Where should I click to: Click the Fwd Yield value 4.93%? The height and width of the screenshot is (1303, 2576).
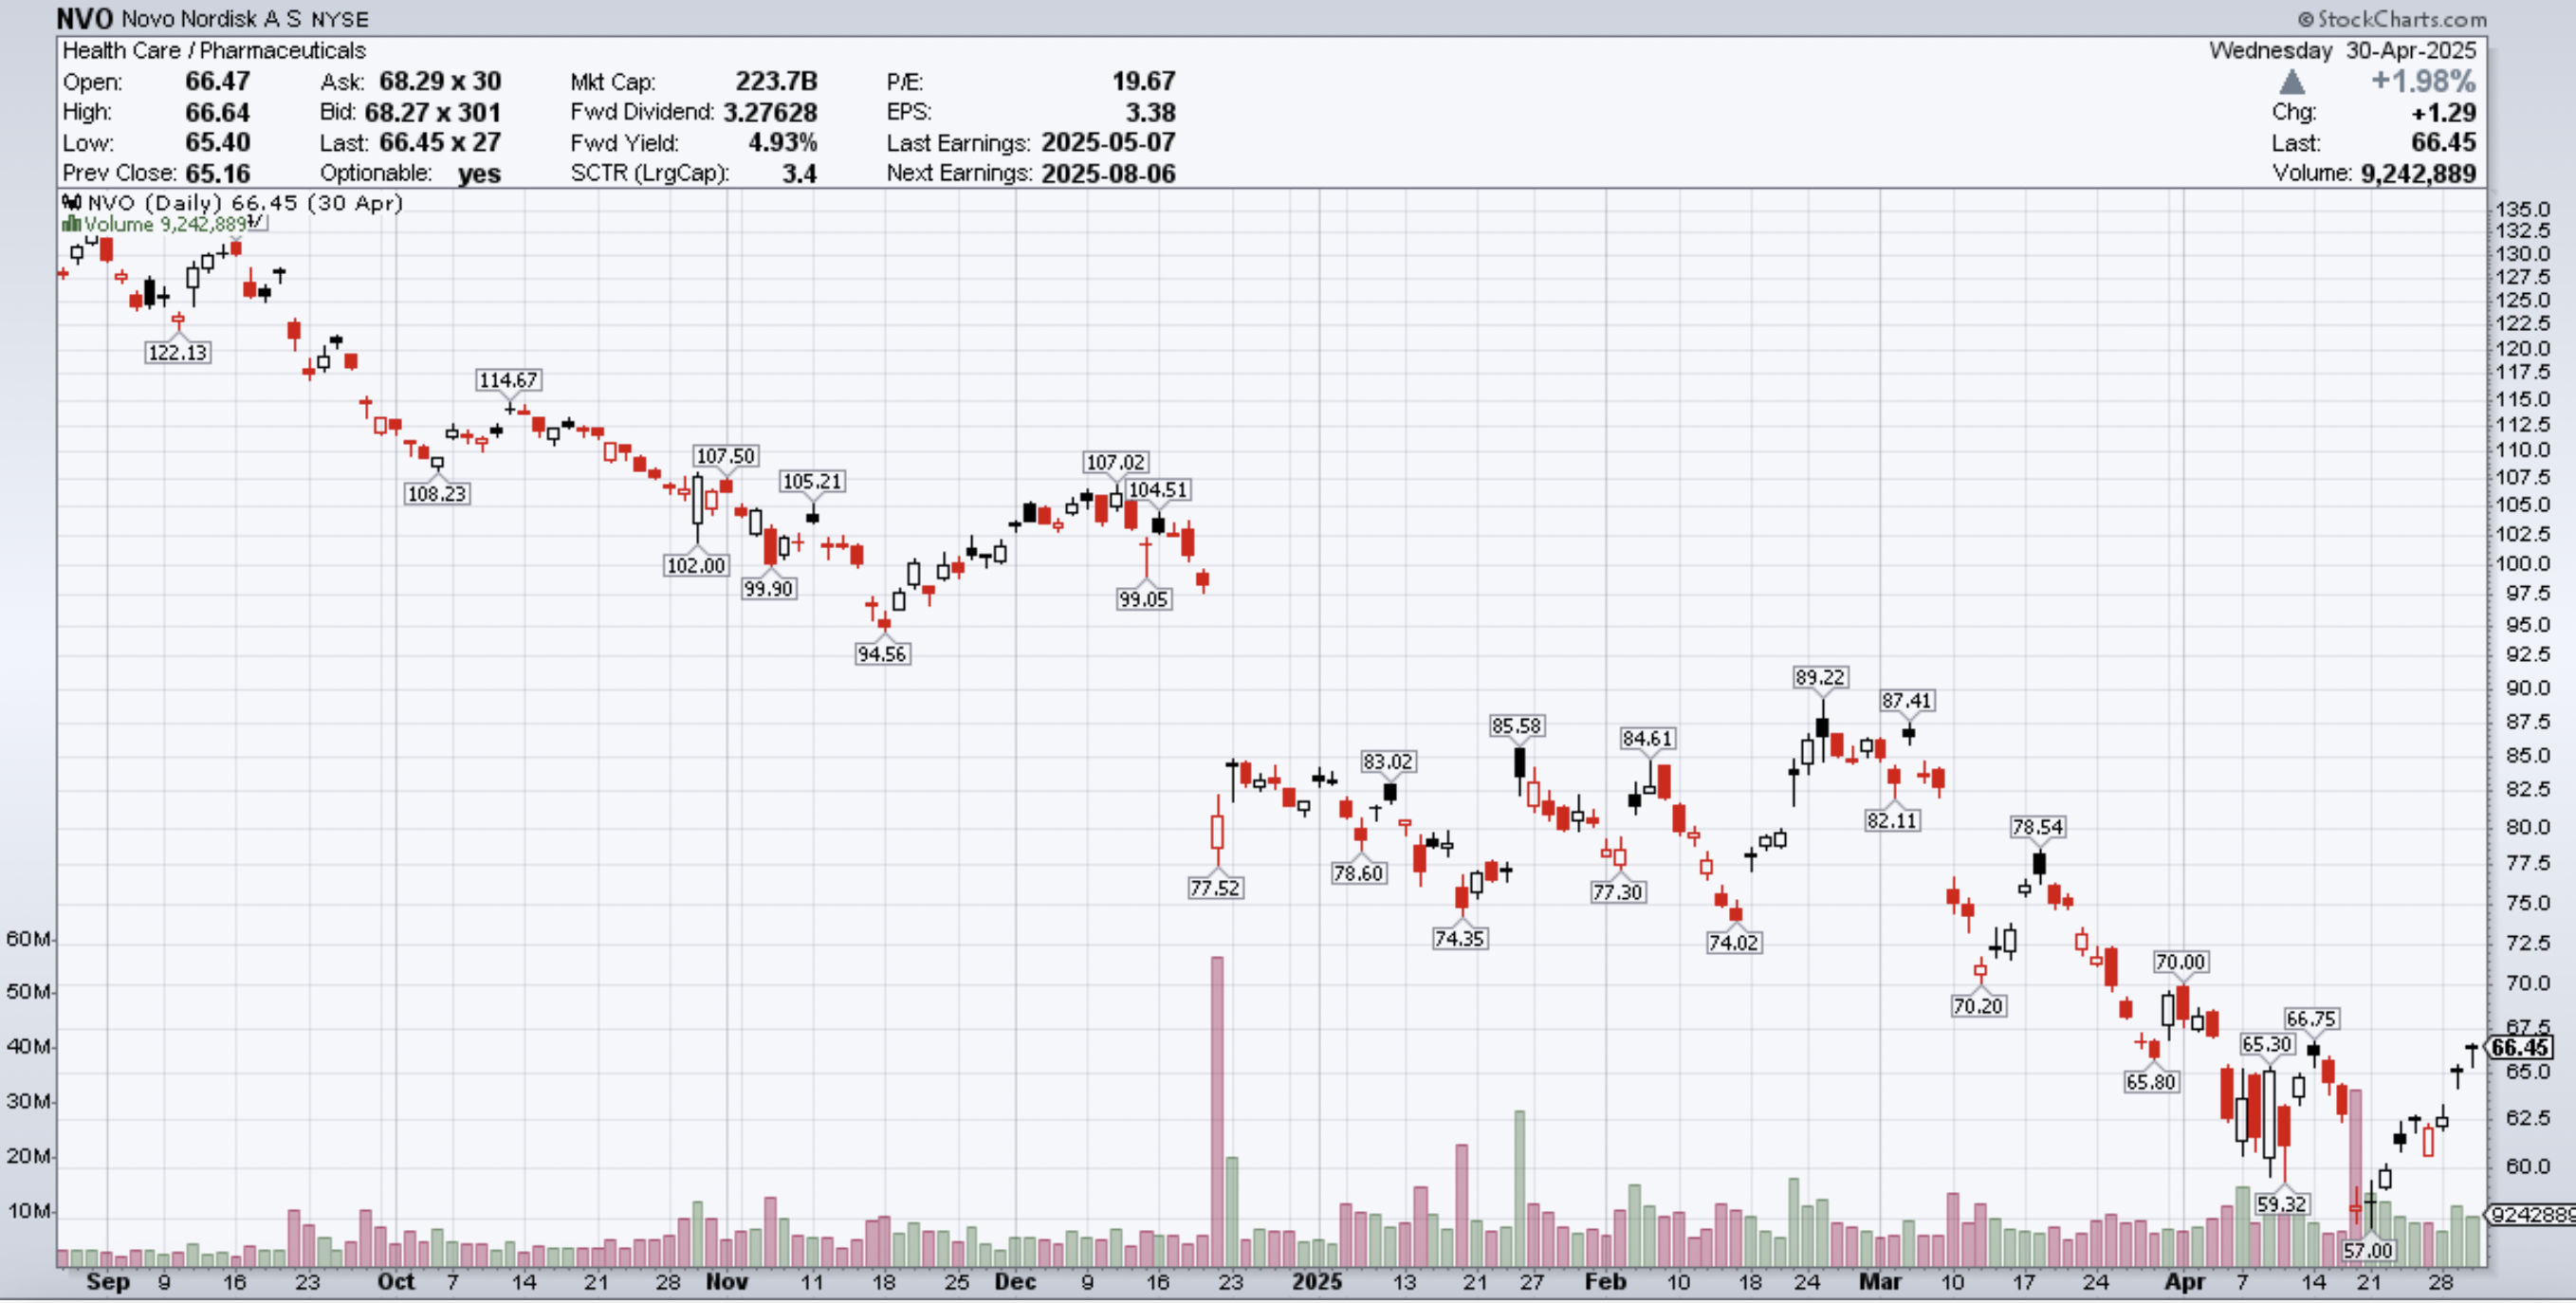click(x=782, y=142)
